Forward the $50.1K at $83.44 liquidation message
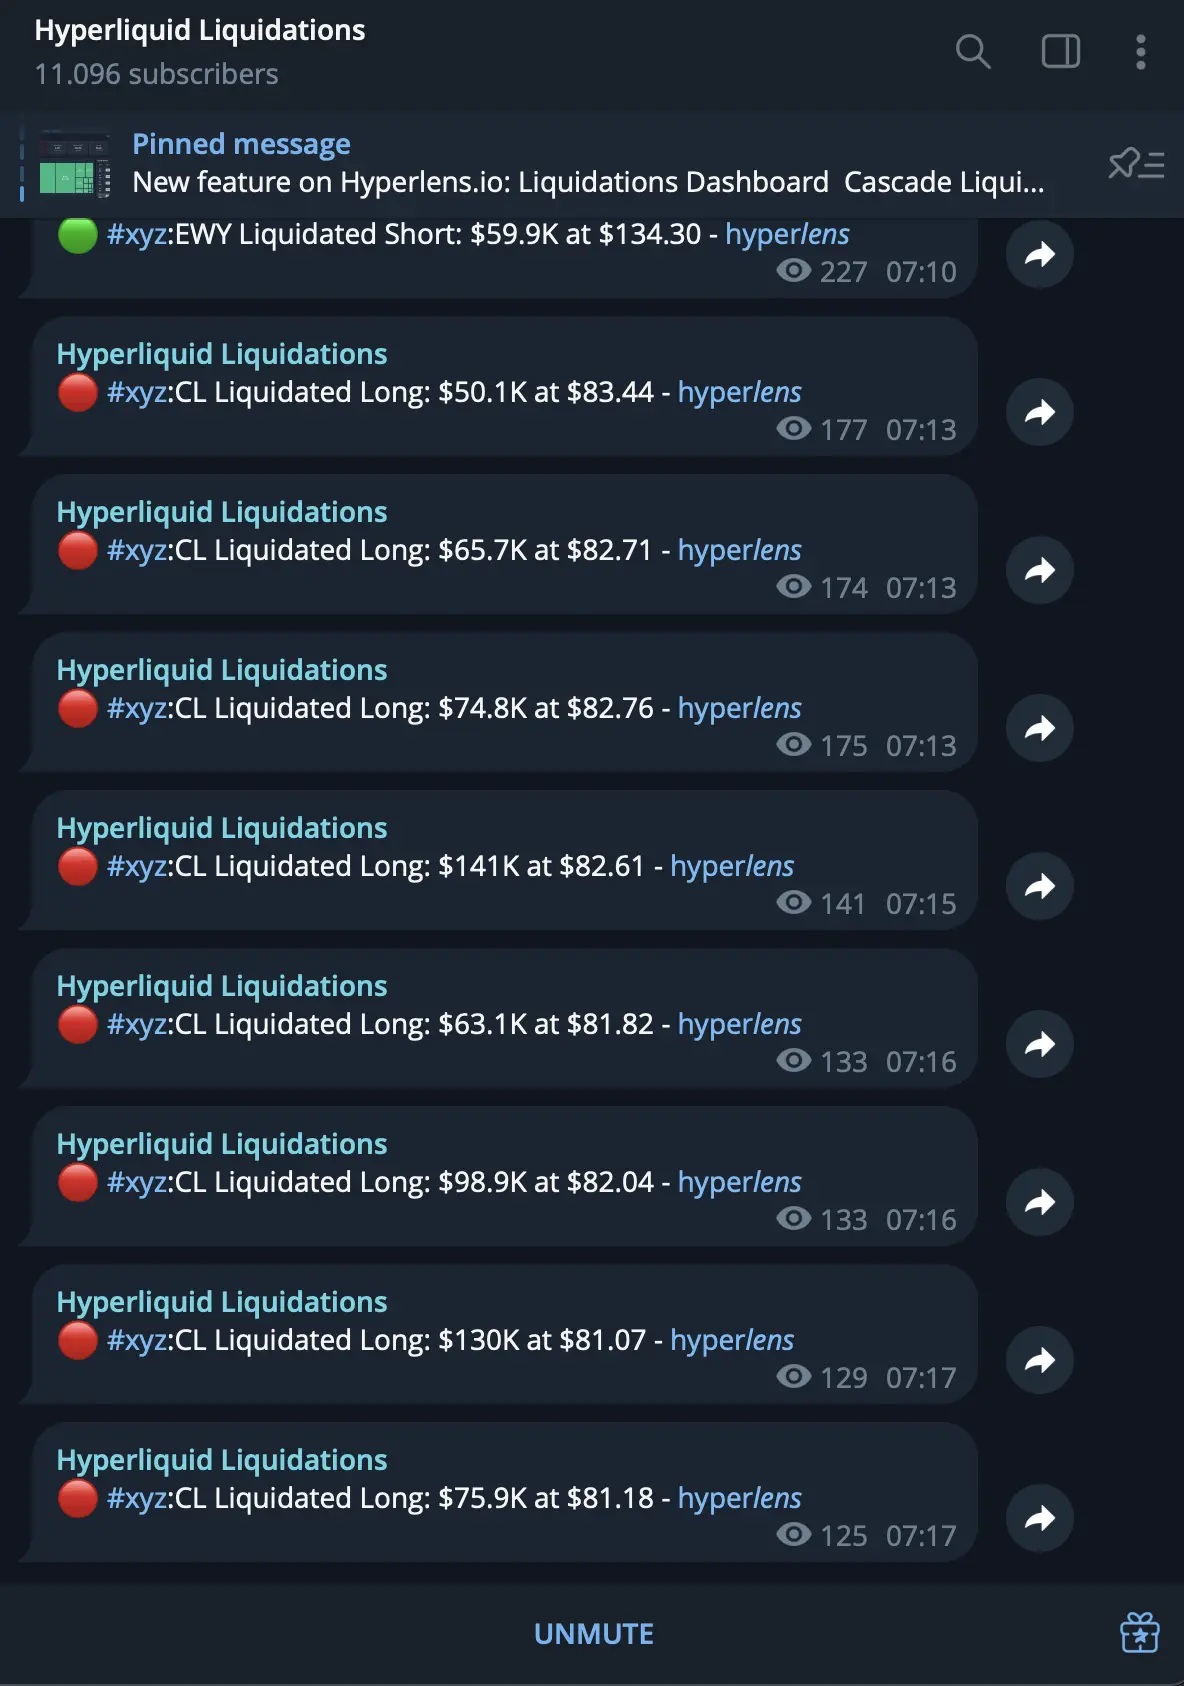The height and width of the screenshot is (1686, 1184). [1040, 412]
